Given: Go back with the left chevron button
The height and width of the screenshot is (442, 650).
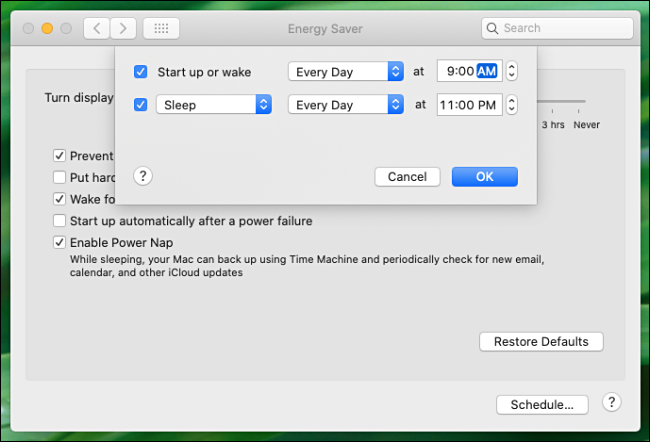Looking at the screenshot, I should coord(97,29).
